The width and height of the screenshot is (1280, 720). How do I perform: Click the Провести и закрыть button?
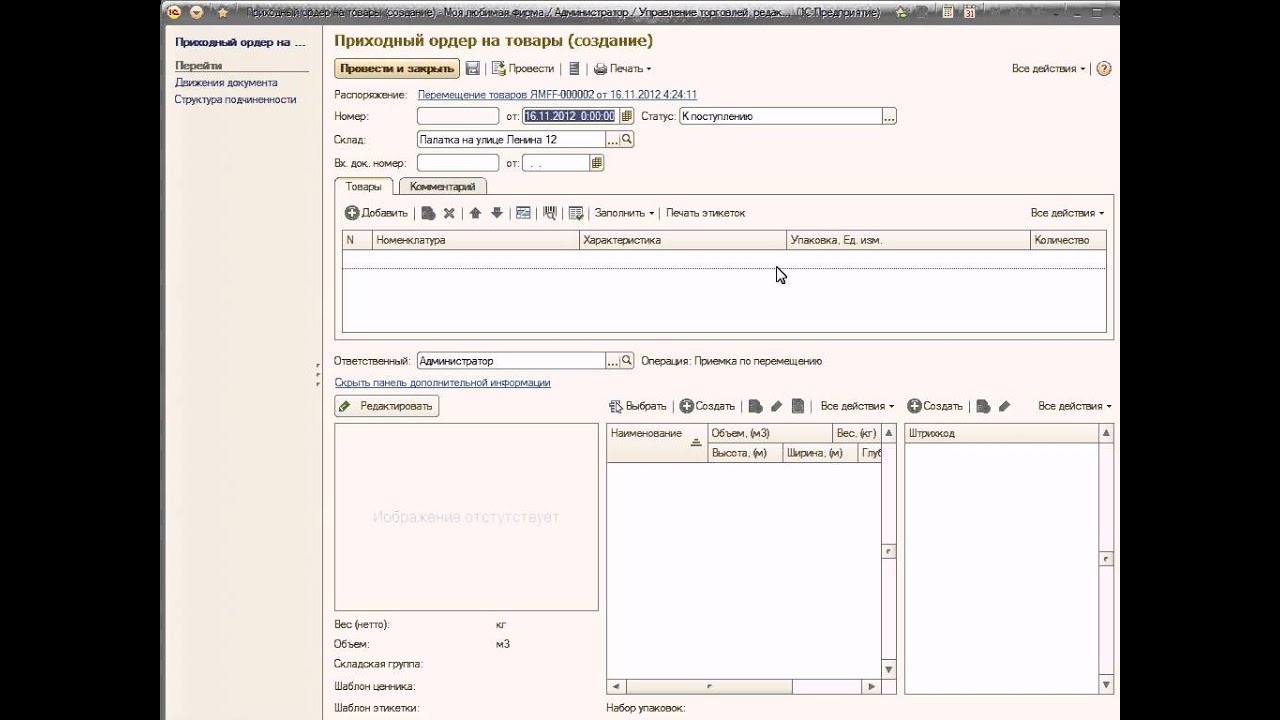pos(397,69)
